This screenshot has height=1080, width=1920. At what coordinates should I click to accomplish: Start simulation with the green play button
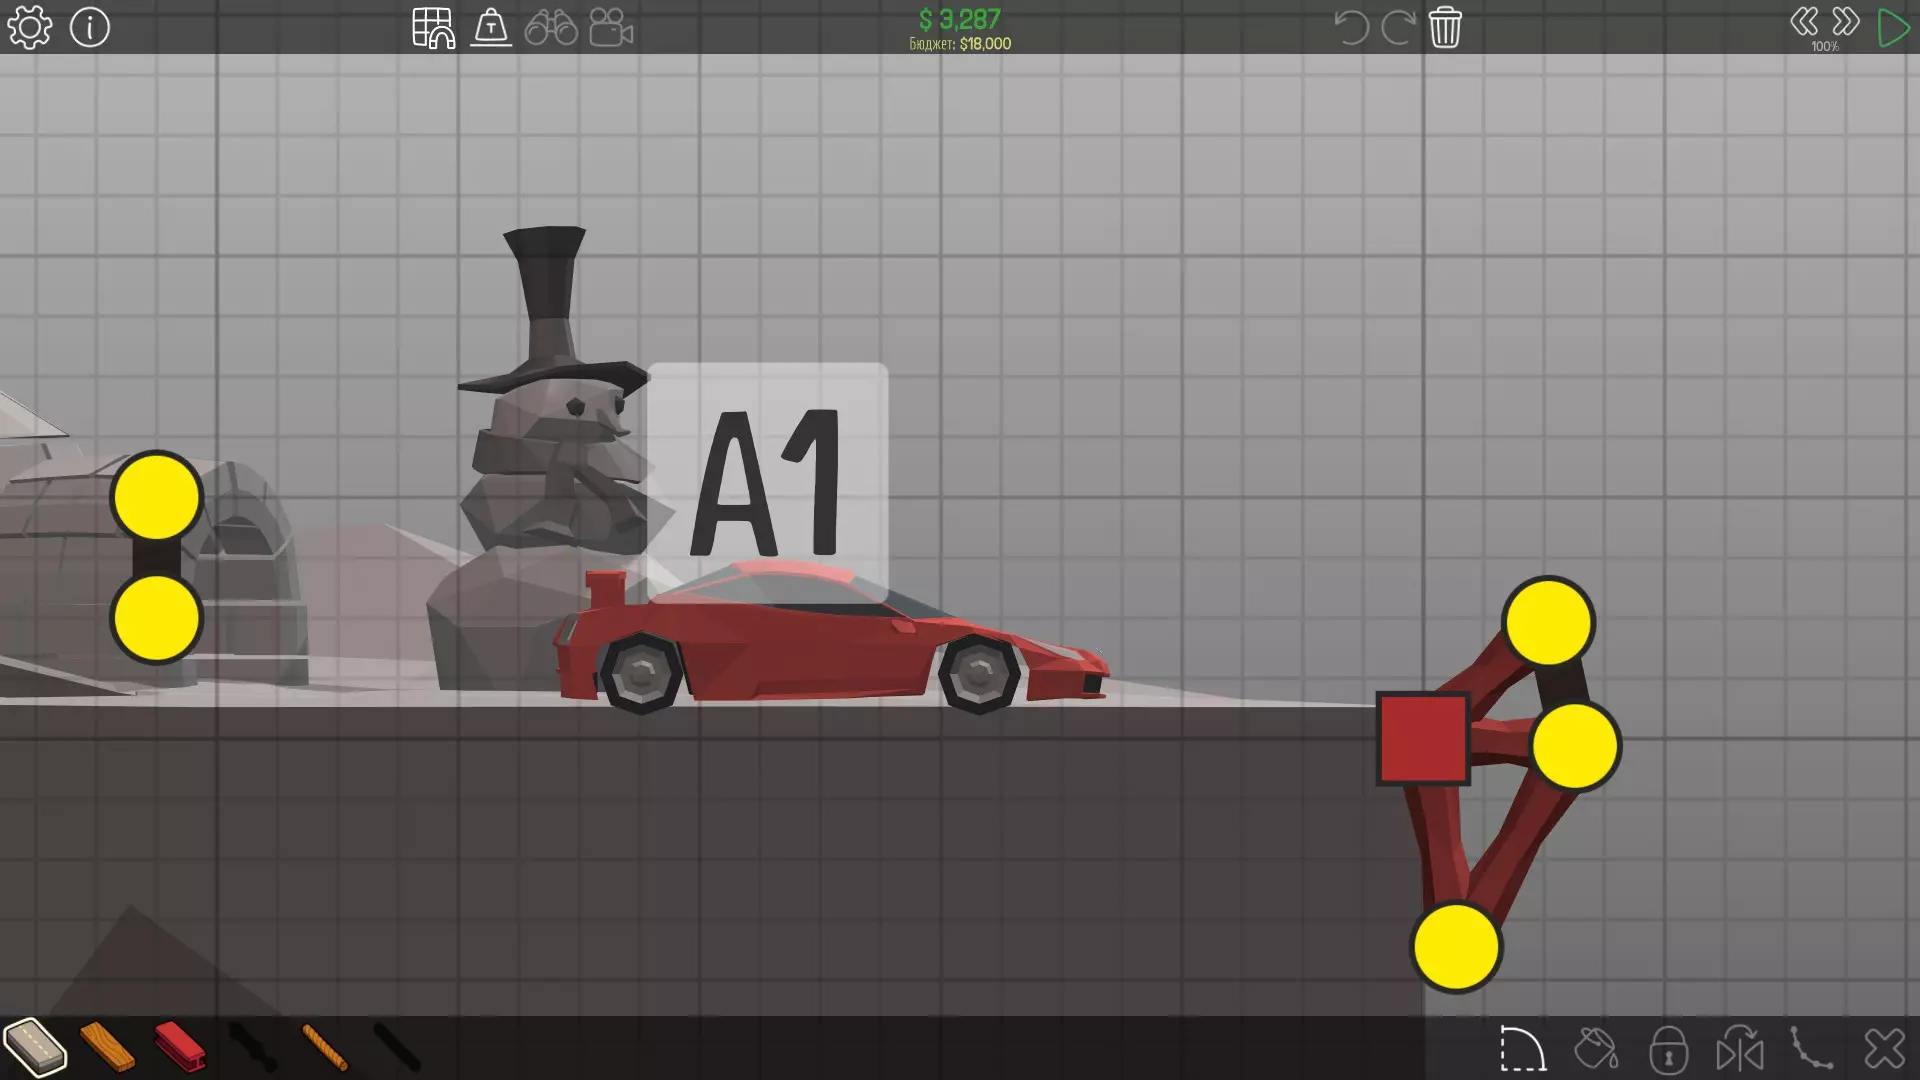point(1893,28)
